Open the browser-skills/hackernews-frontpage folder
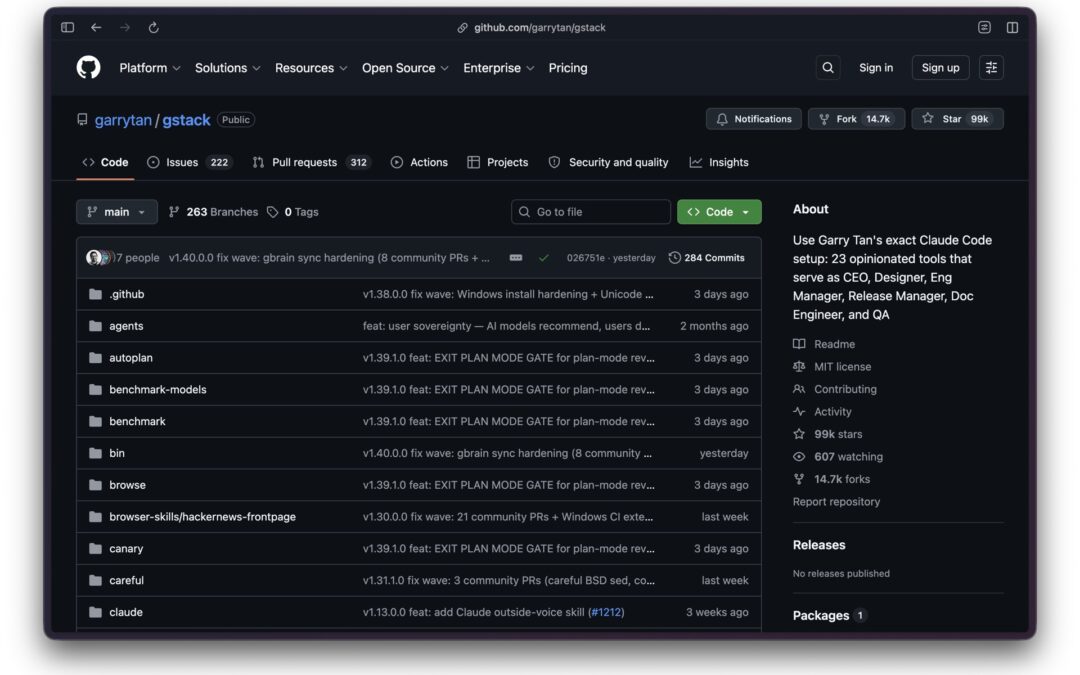Image resolution: width=1080 pixels, height=675 pixels. click(202, 517)
